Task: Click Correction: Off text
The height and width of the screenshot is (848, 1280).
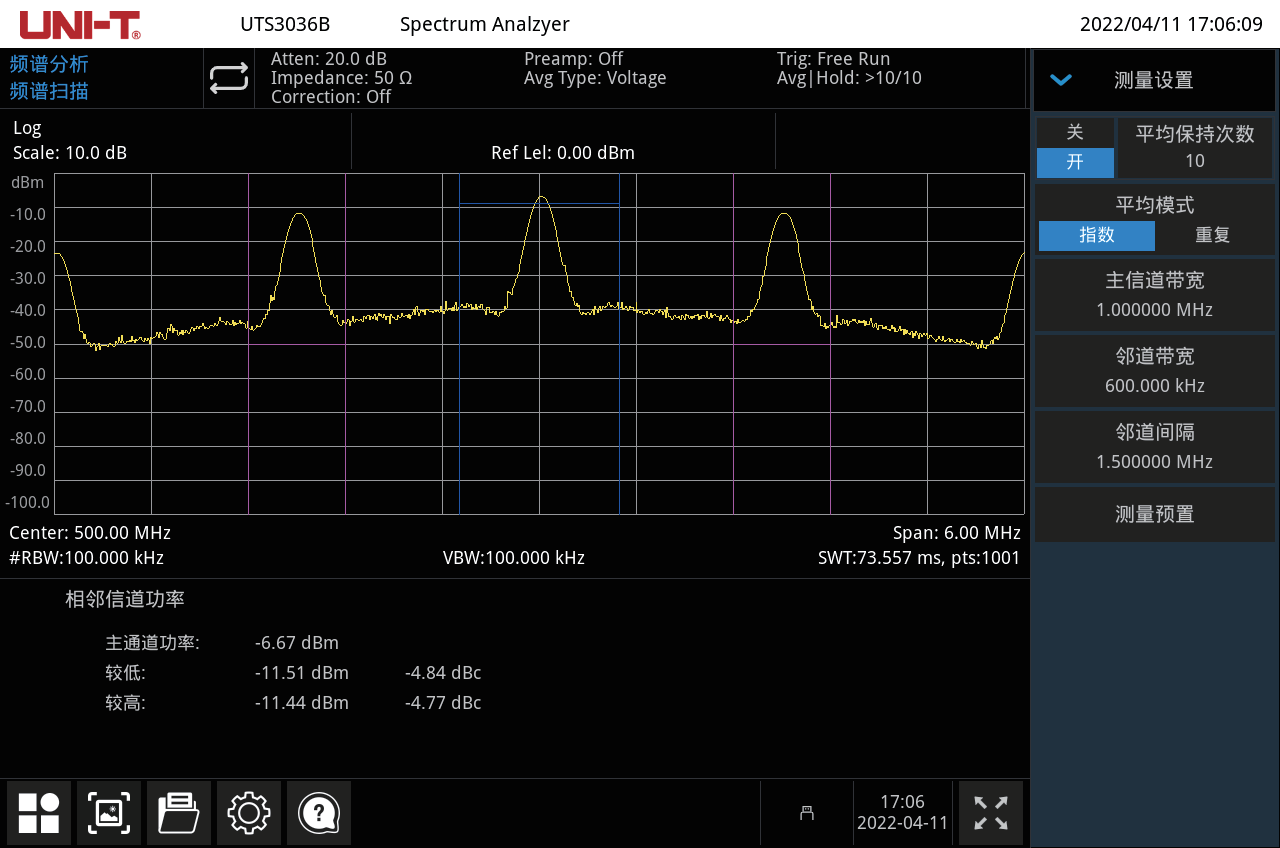Action: [331, 97]
